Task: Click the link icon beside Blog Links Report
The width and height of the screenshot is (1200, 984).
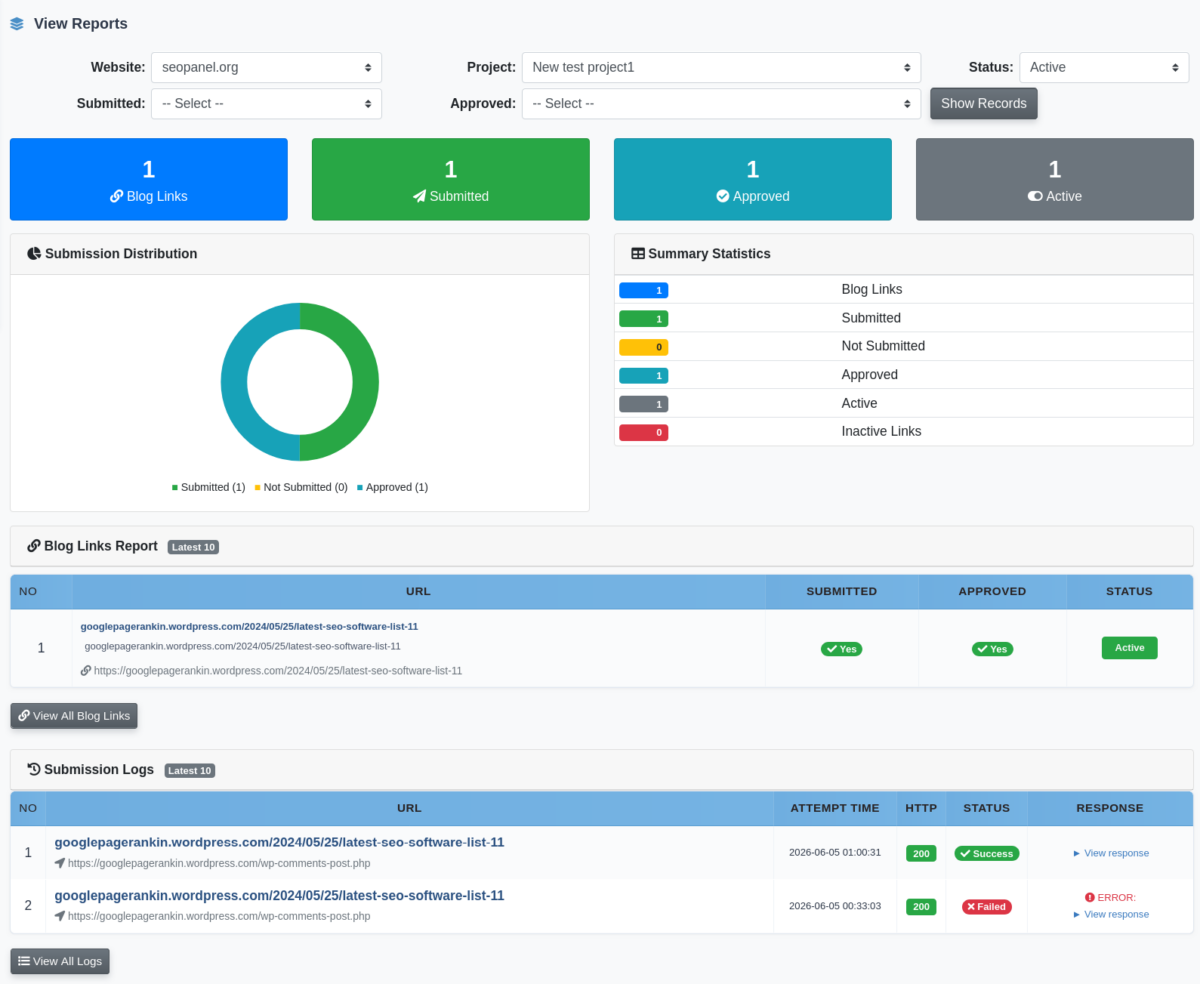Action: [x=34, y=546]
